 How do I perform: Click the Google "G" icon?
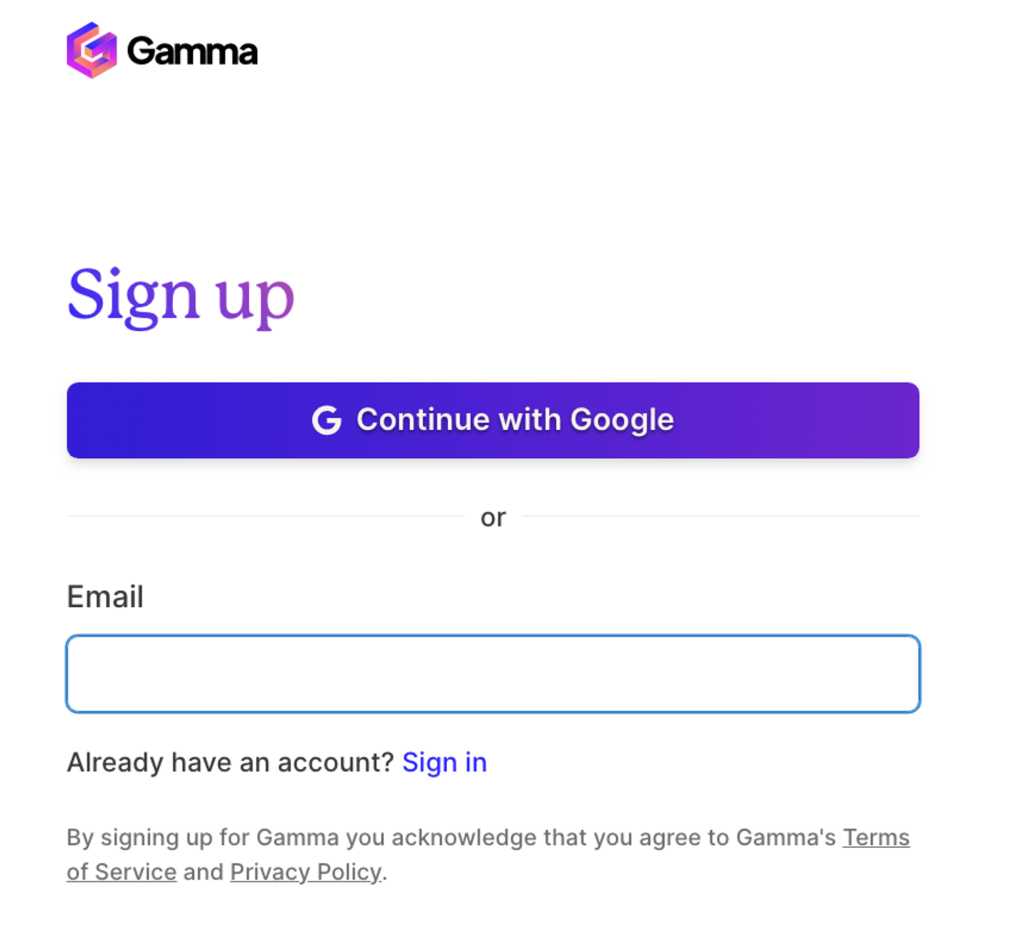[x=327, y=420]
